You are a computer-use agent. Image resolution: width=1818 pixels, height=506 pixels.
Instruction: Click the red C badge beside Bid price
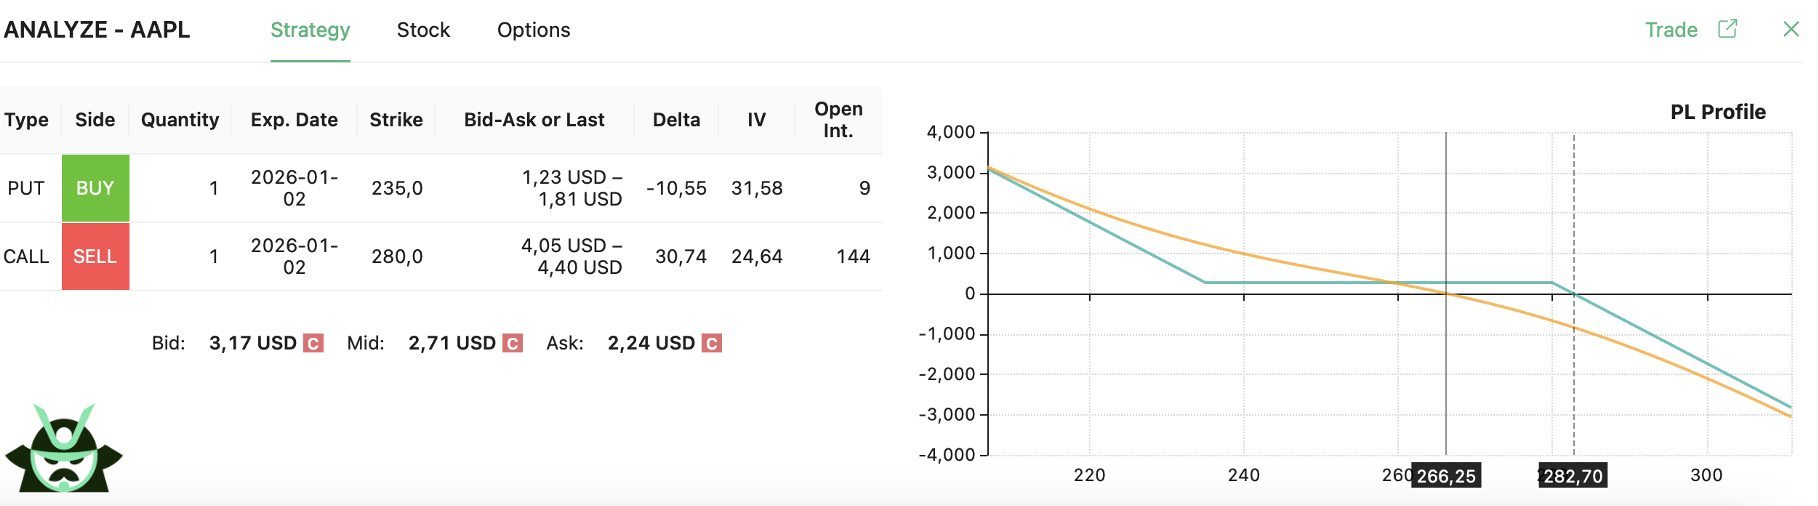click(313, 343)
